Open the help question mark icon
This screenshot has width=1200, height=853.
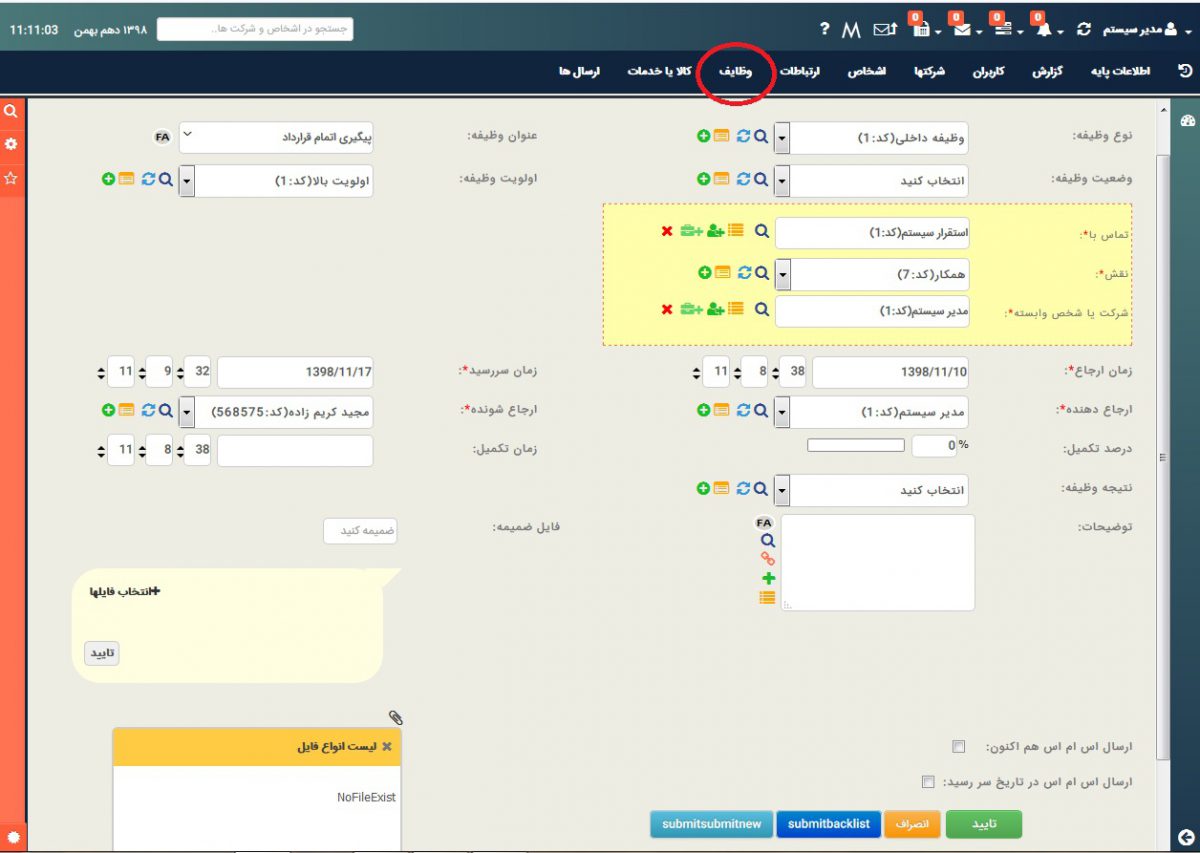point(824,30)
